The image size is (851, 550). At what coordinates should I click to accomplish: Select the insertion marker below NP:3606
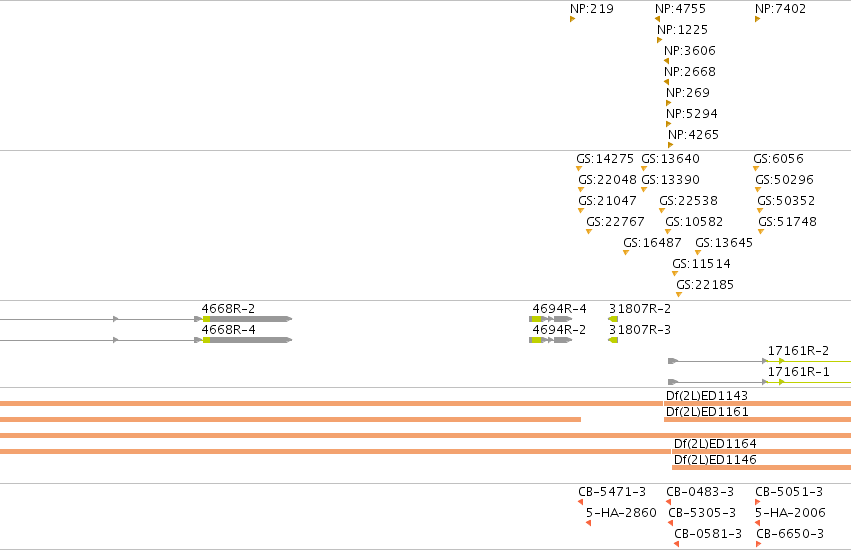[666, 61]
